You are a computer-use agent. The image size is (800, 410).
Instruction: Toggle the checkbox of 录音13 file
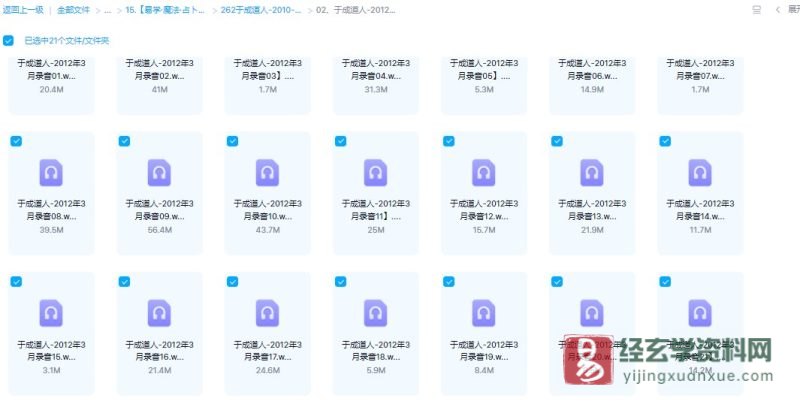pyautogui.click(x=557, y=141)
